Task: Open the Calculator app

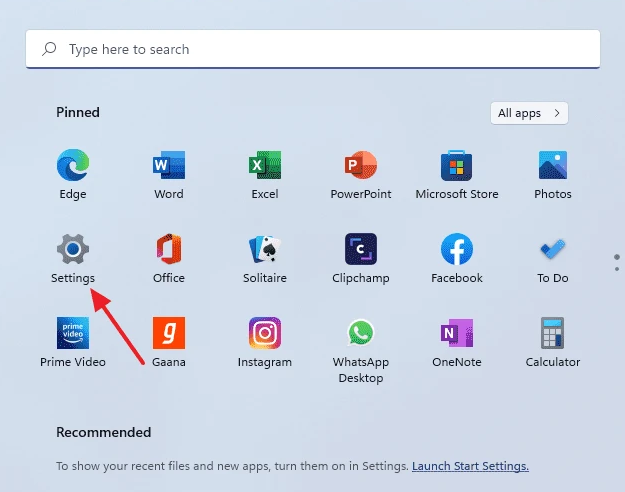Action: [x=553, y=333]
